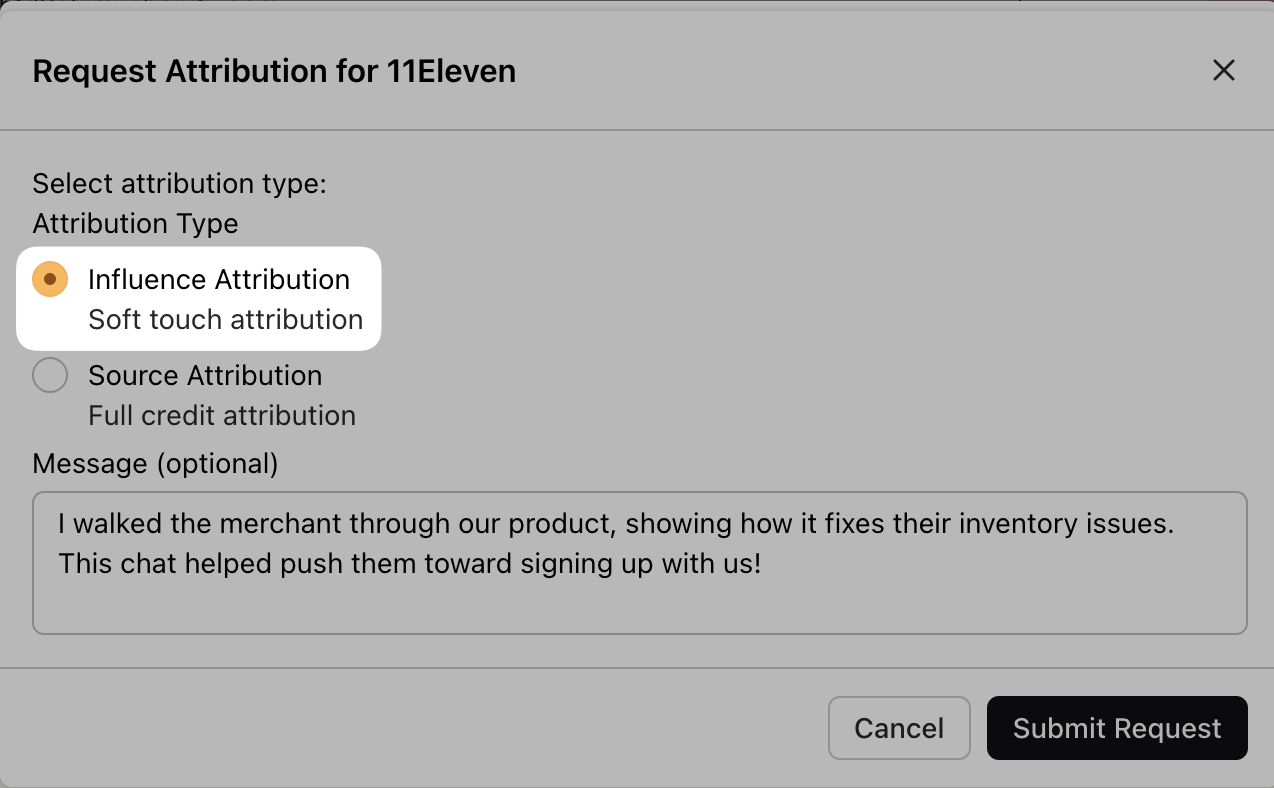
Task: Select the Influence Attribution radio button
Action: pos(48,279)
